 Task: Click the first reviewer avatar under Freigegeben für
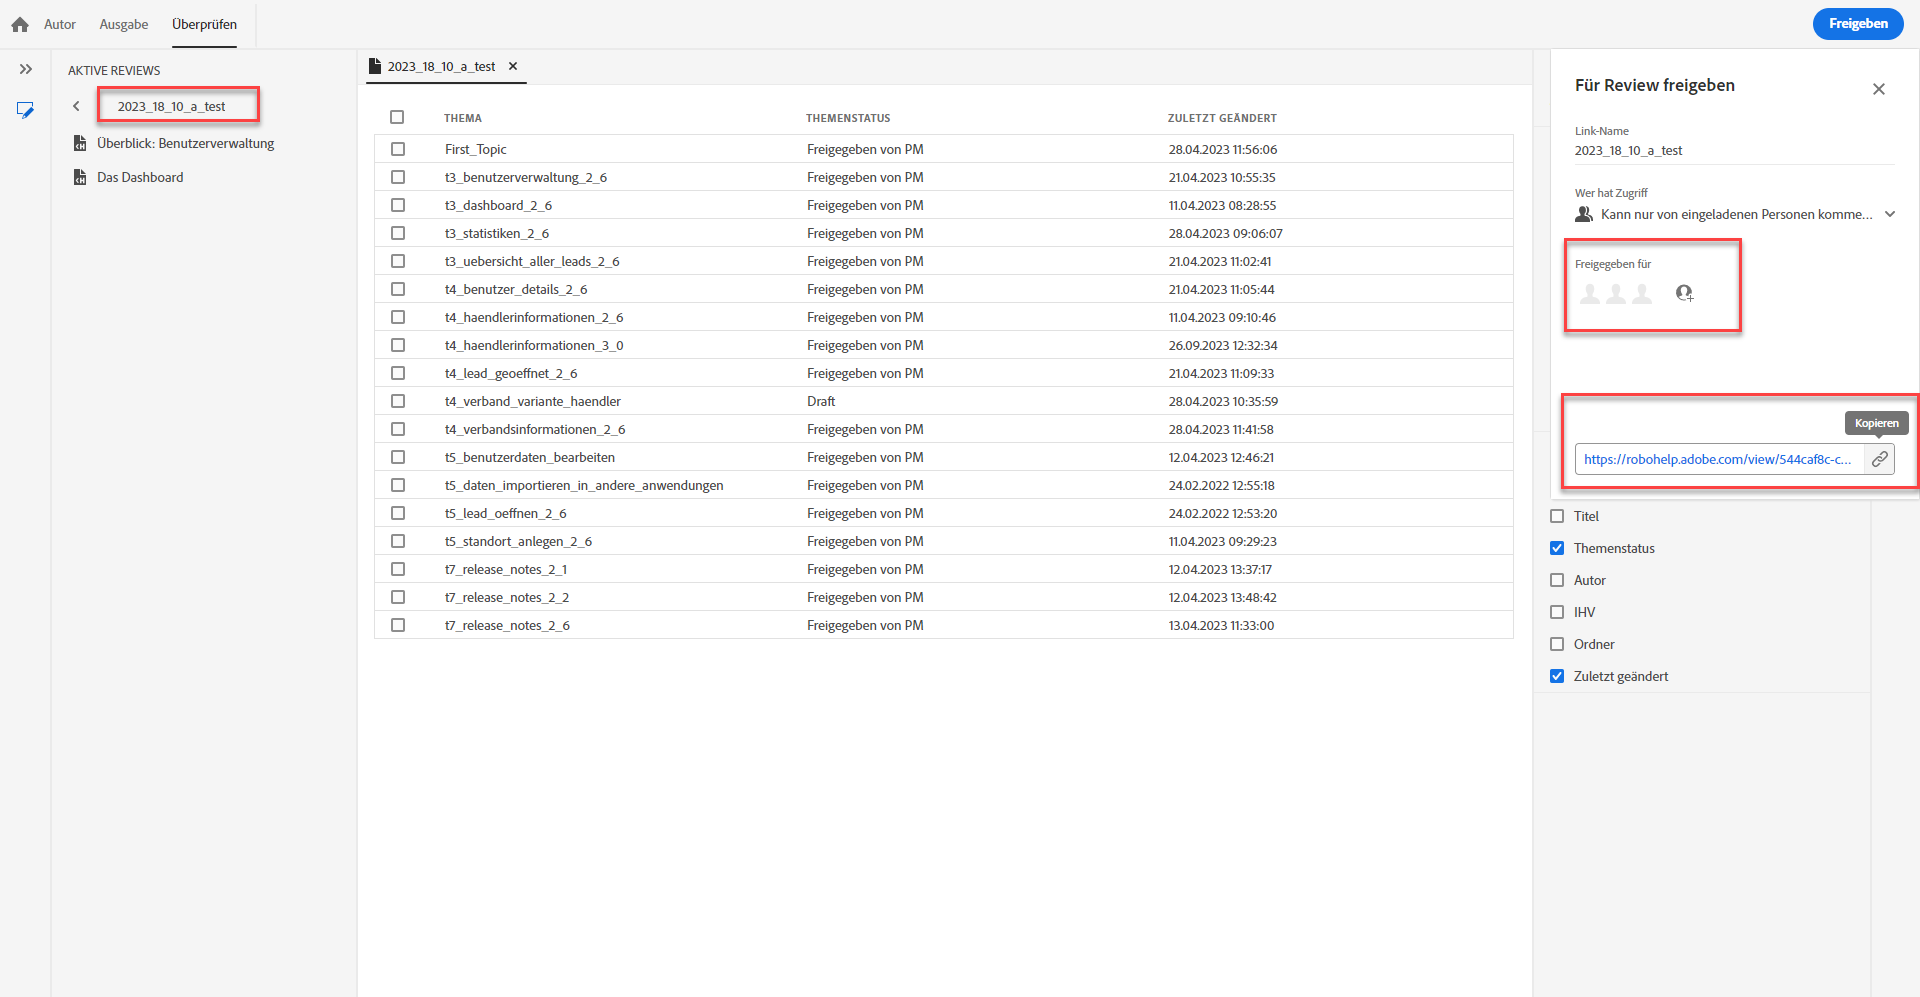tap(1591, 293)
